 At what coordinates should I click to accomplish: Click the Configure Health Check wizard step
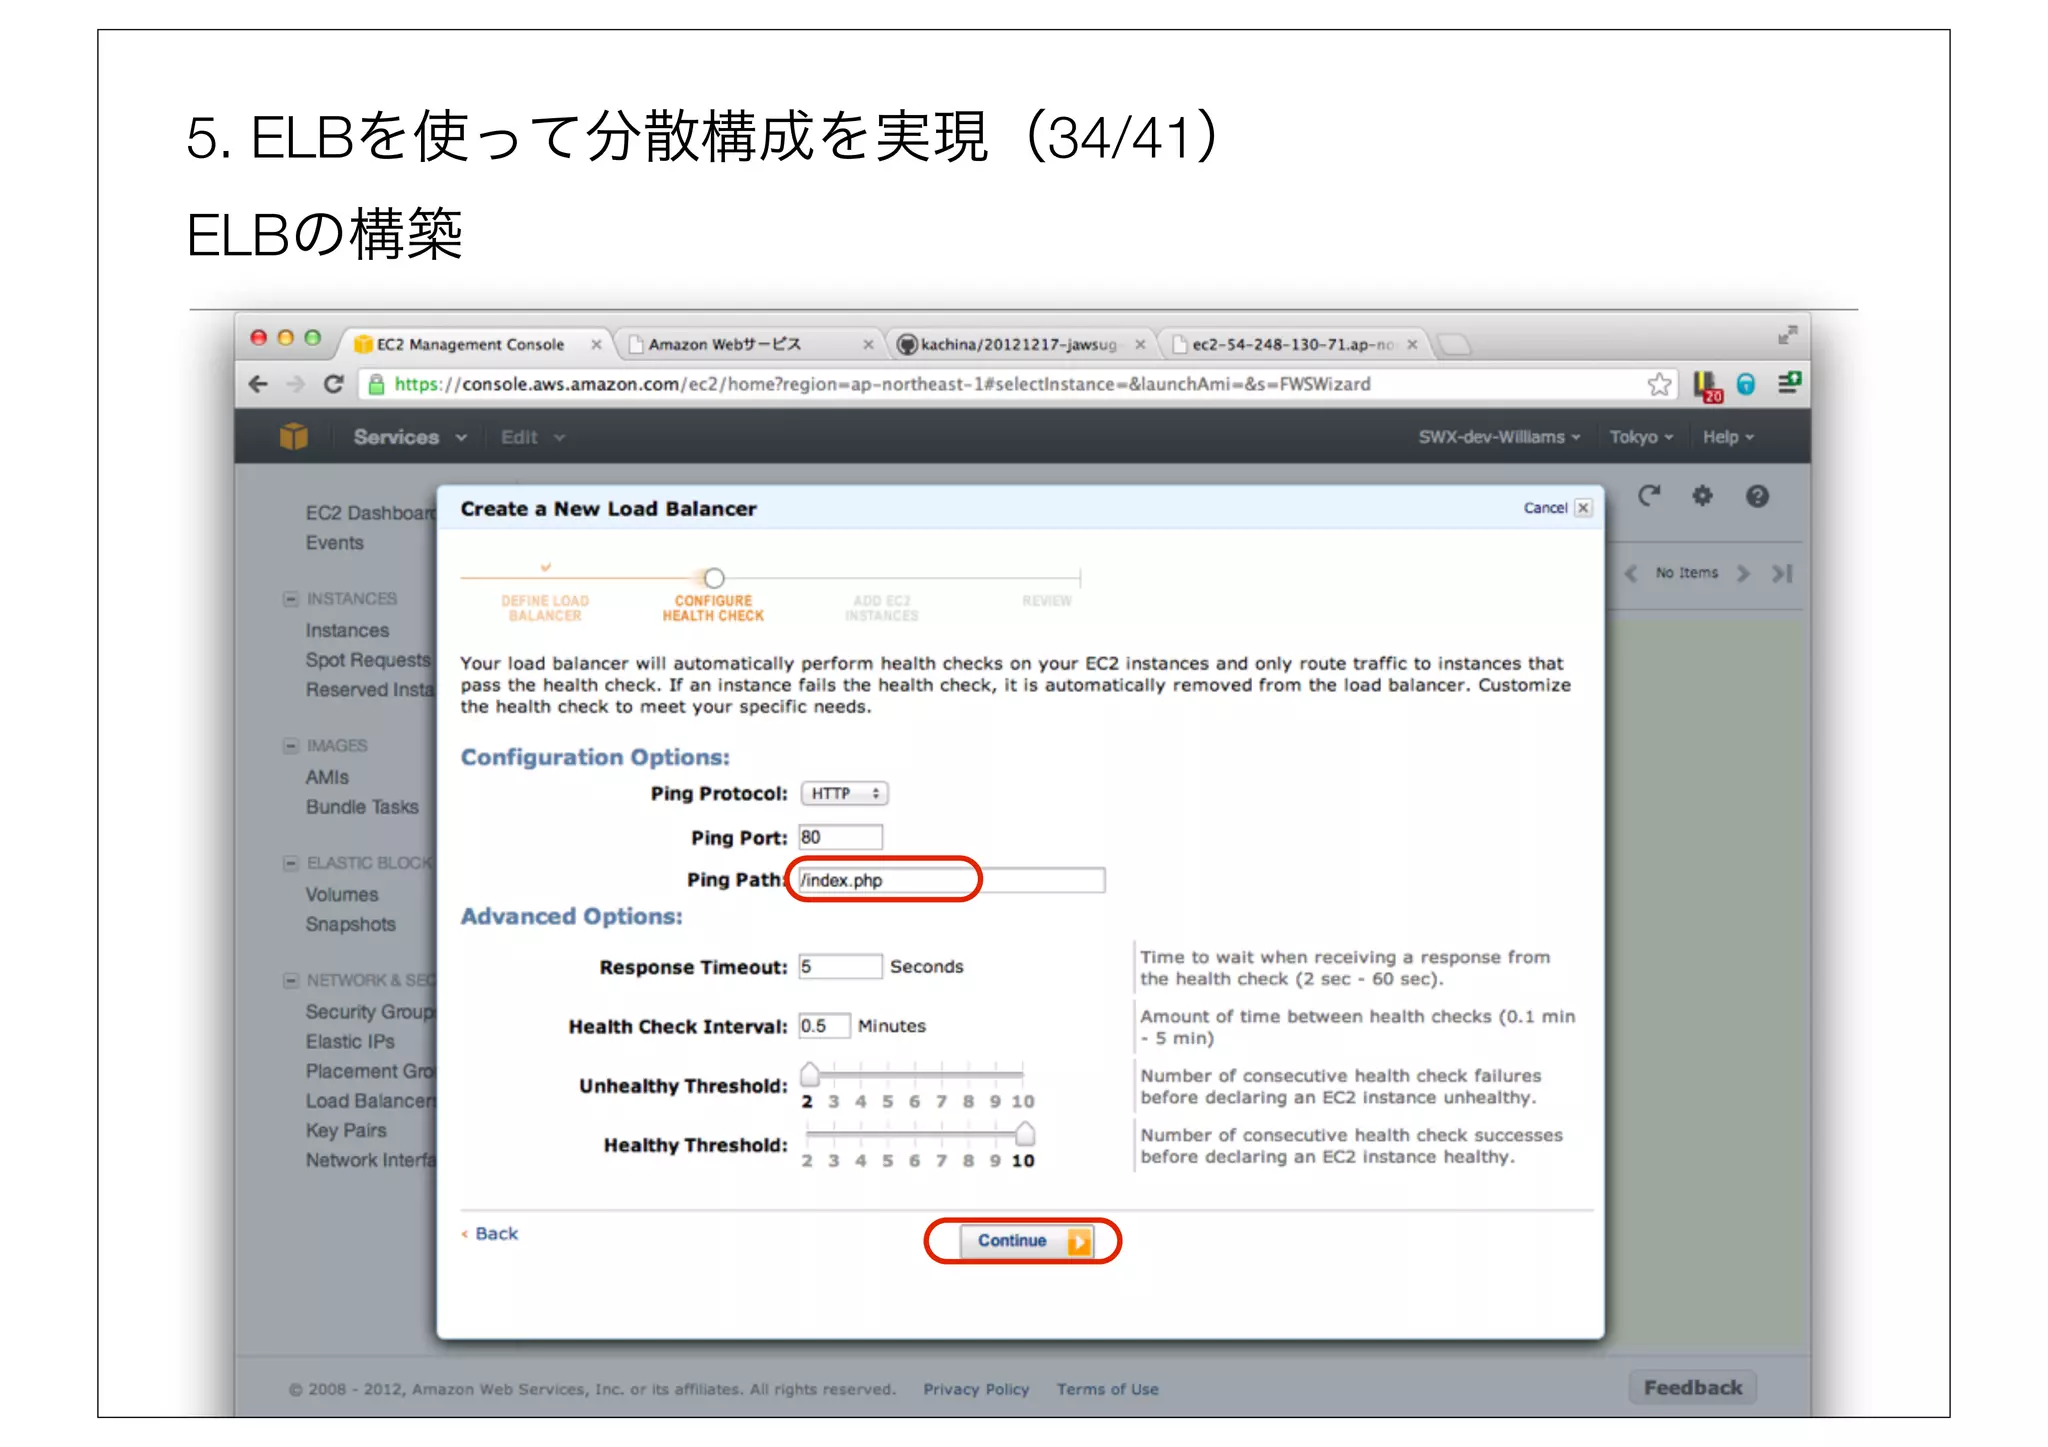[713, 608]
